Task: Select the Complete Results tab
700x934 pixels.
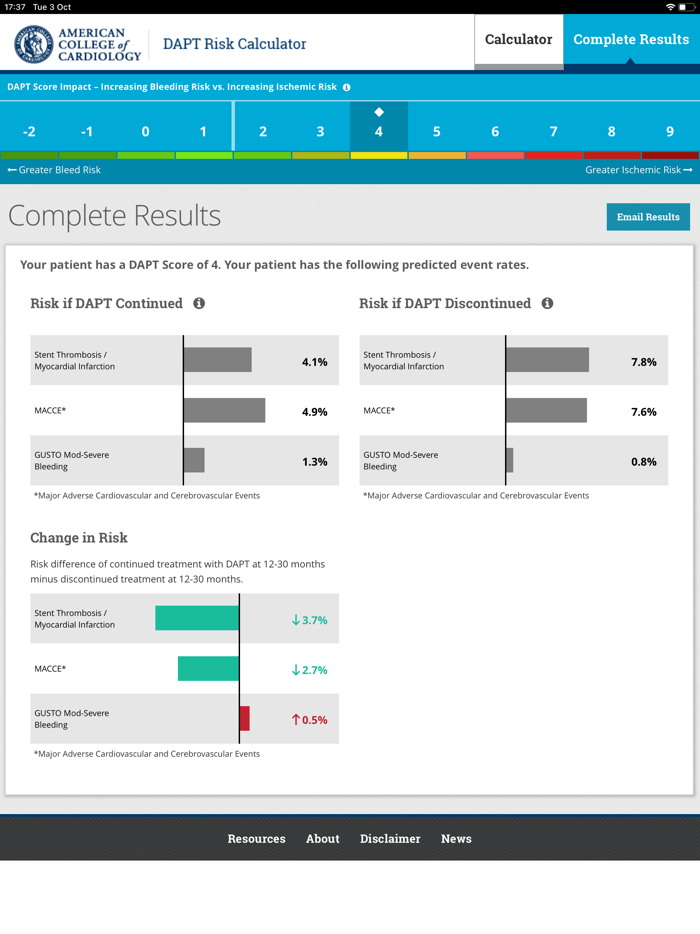Action: 631,40
